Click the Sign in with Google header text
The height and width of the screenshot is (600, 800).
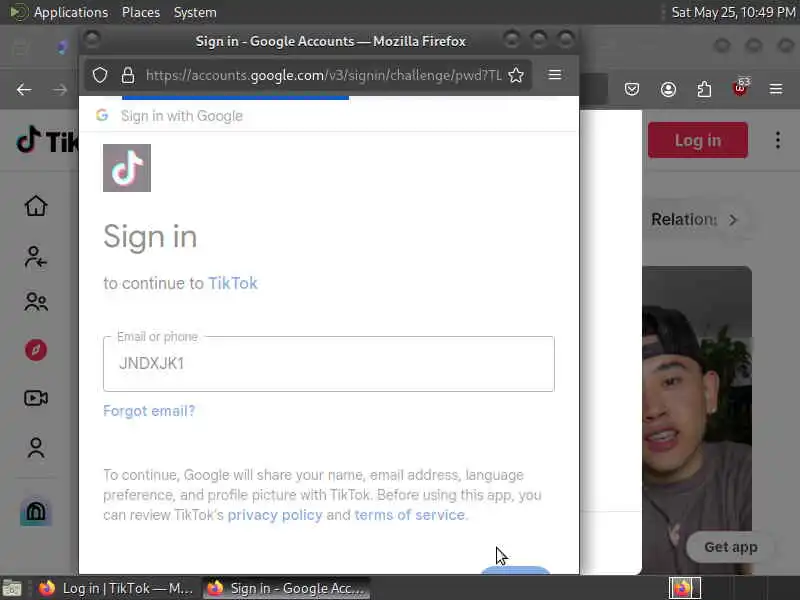(182, 116)
